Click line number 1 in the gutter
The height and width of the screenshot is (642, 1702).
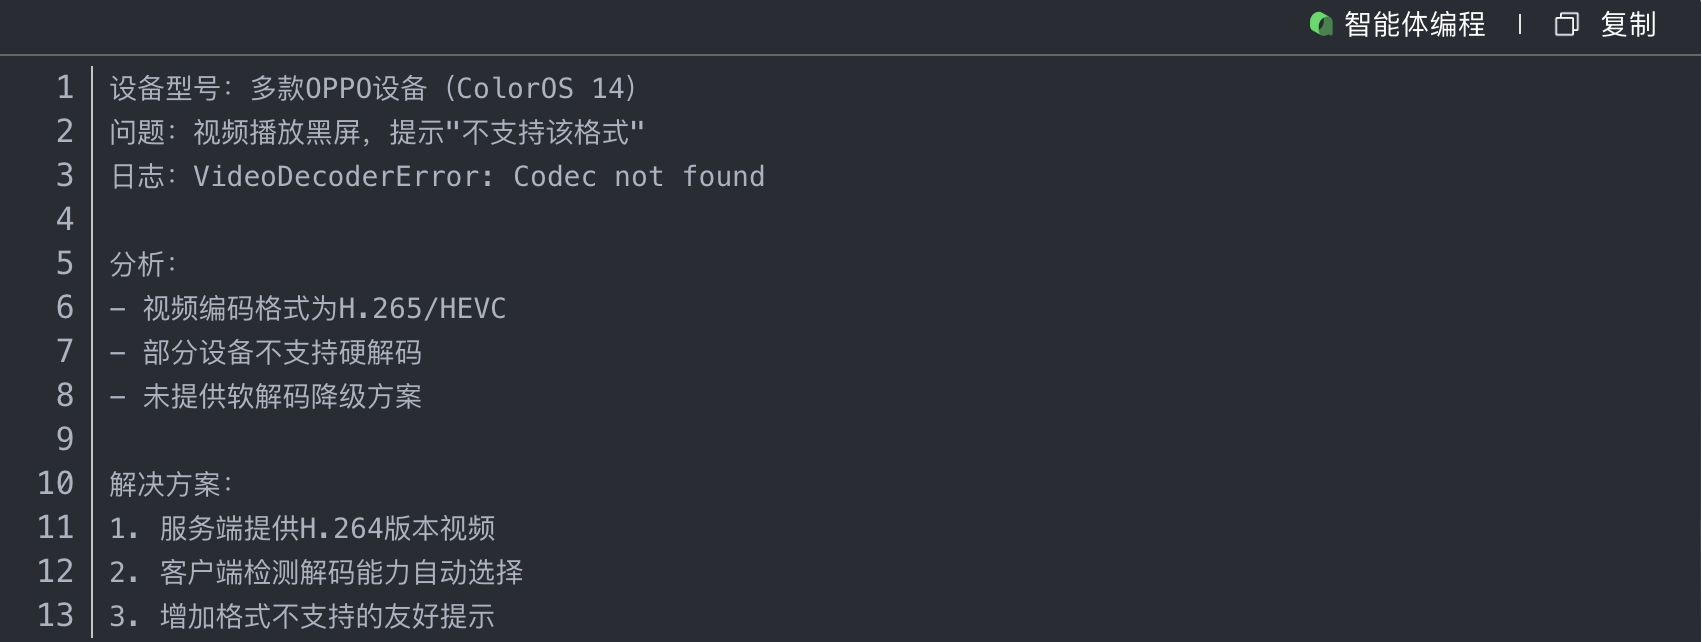[x=65, y=88]
